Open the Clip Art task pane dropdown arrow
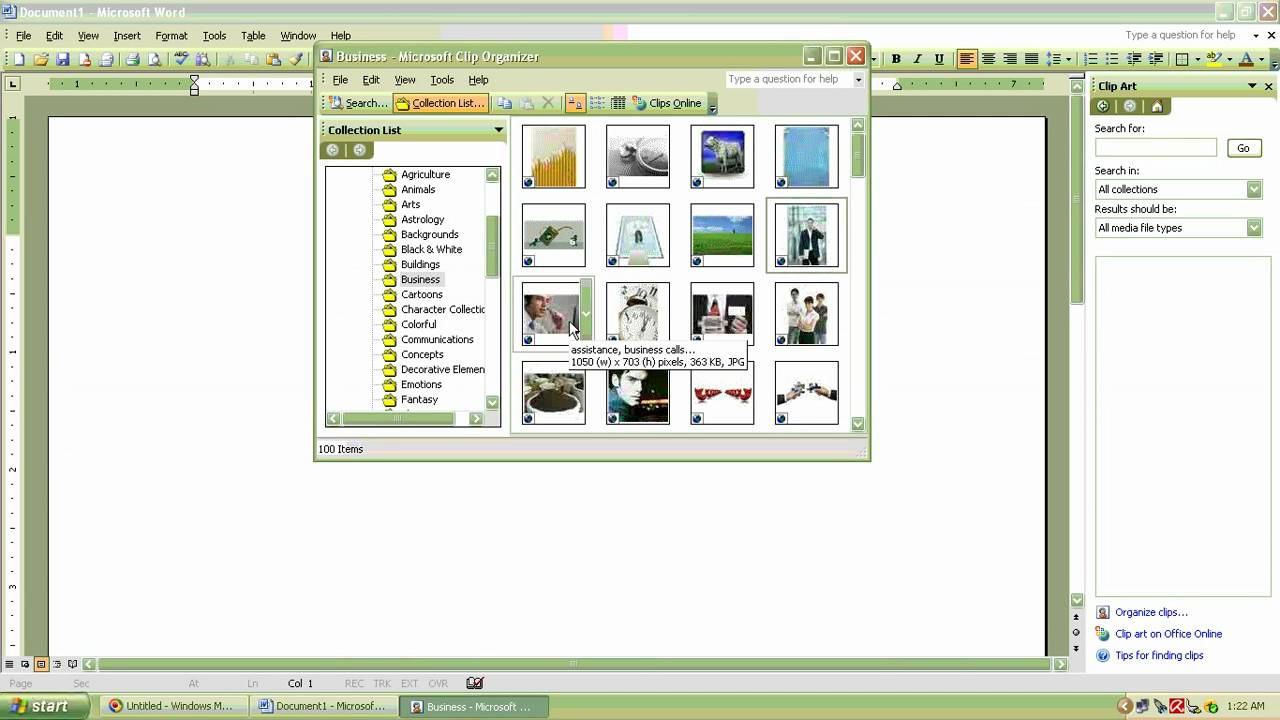Image resolution: width=1280 pixels, height=720 pixels. [x=1252, y=86]
